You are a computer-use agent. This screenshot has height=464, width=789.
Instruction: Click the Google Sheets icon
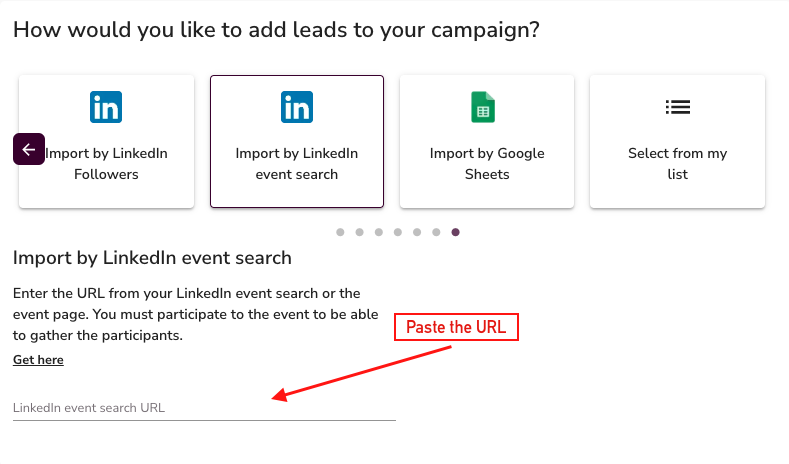484,107
